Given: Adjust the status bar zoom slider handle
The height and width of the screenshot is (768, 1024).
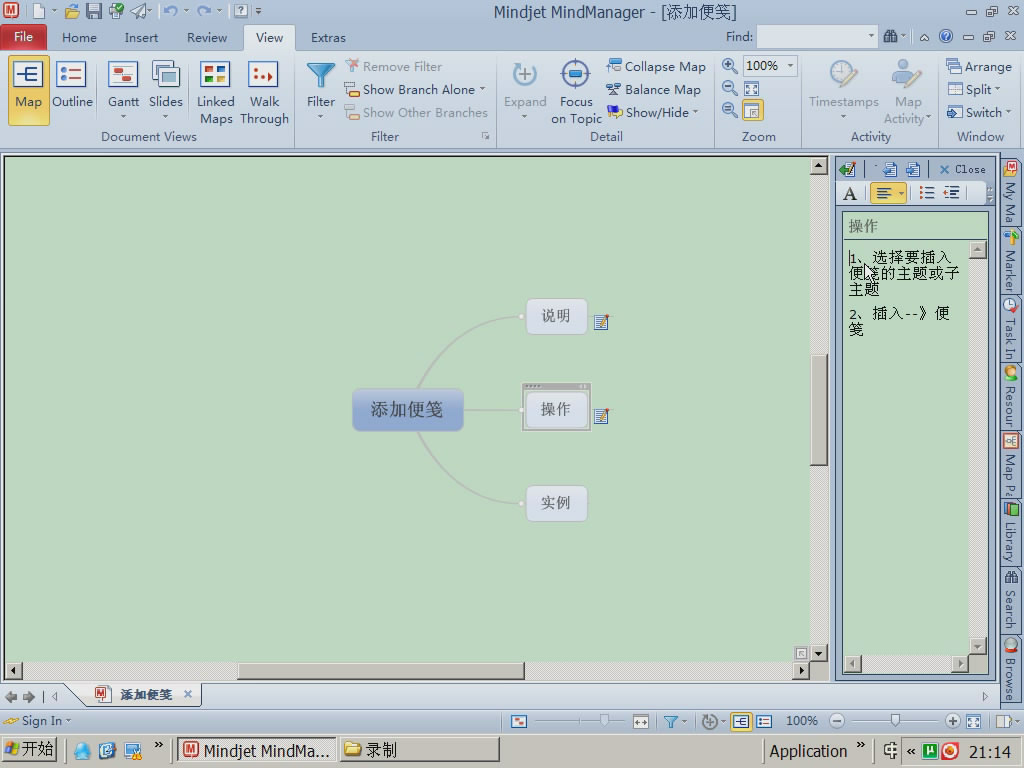Looking at the screenshot, I should coord(895,720).
